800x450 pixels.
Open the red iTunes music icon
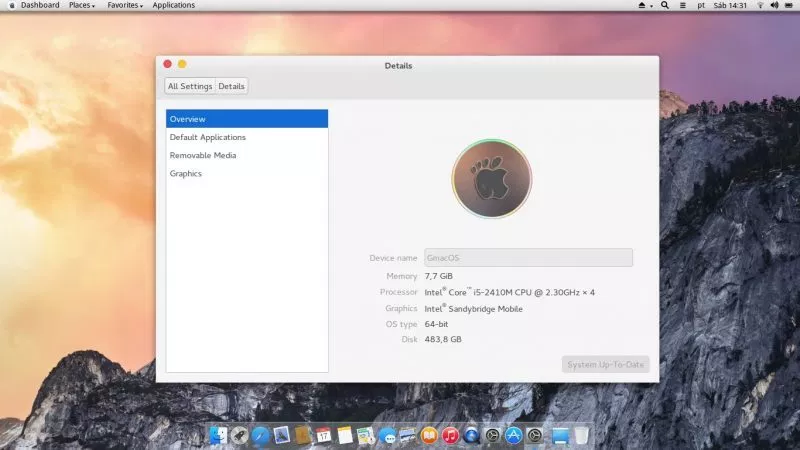tap(450, 435)
